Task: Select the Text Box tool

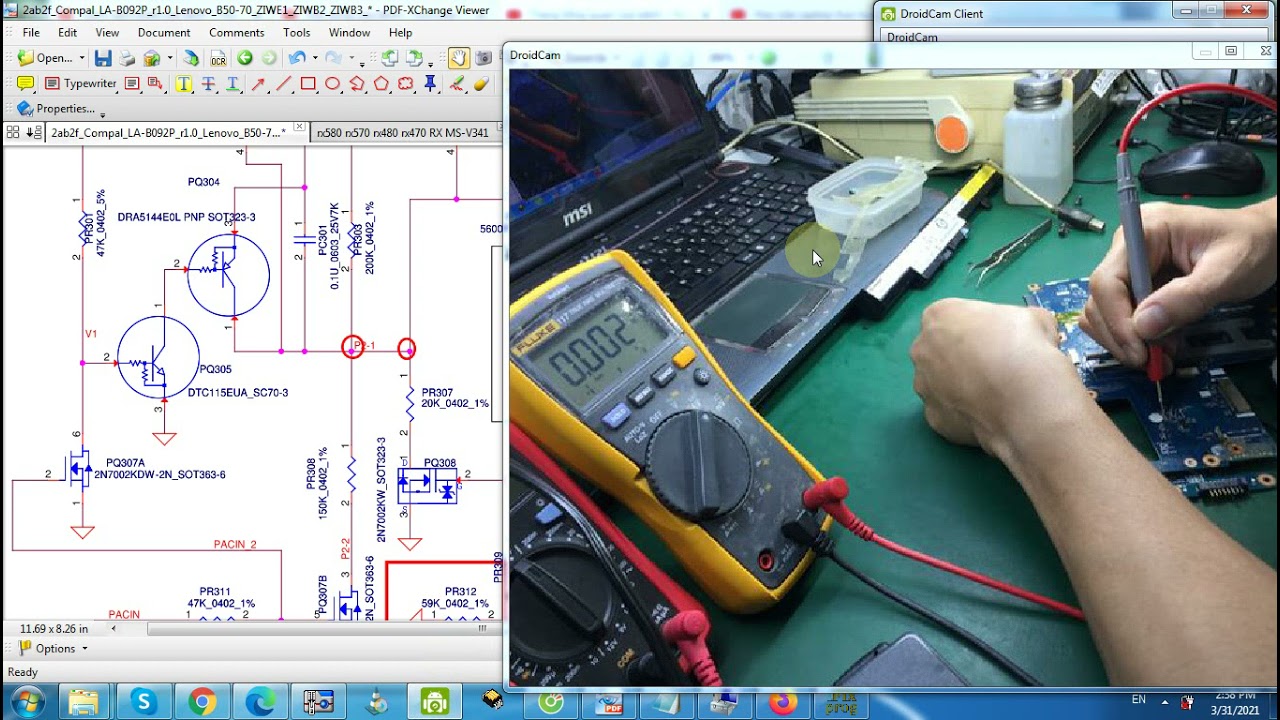Action: click(x=131, y=83)
